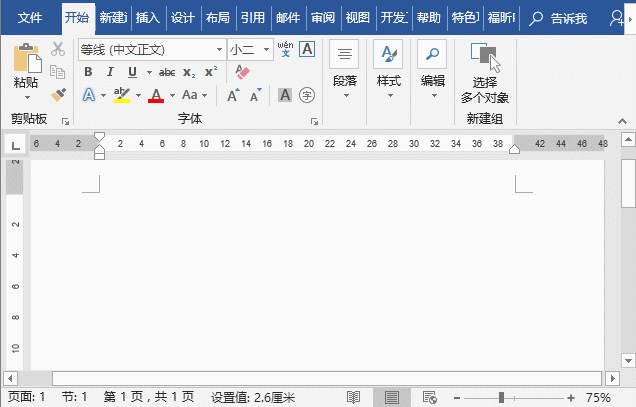Toggle character shading icon

point(285,95)
